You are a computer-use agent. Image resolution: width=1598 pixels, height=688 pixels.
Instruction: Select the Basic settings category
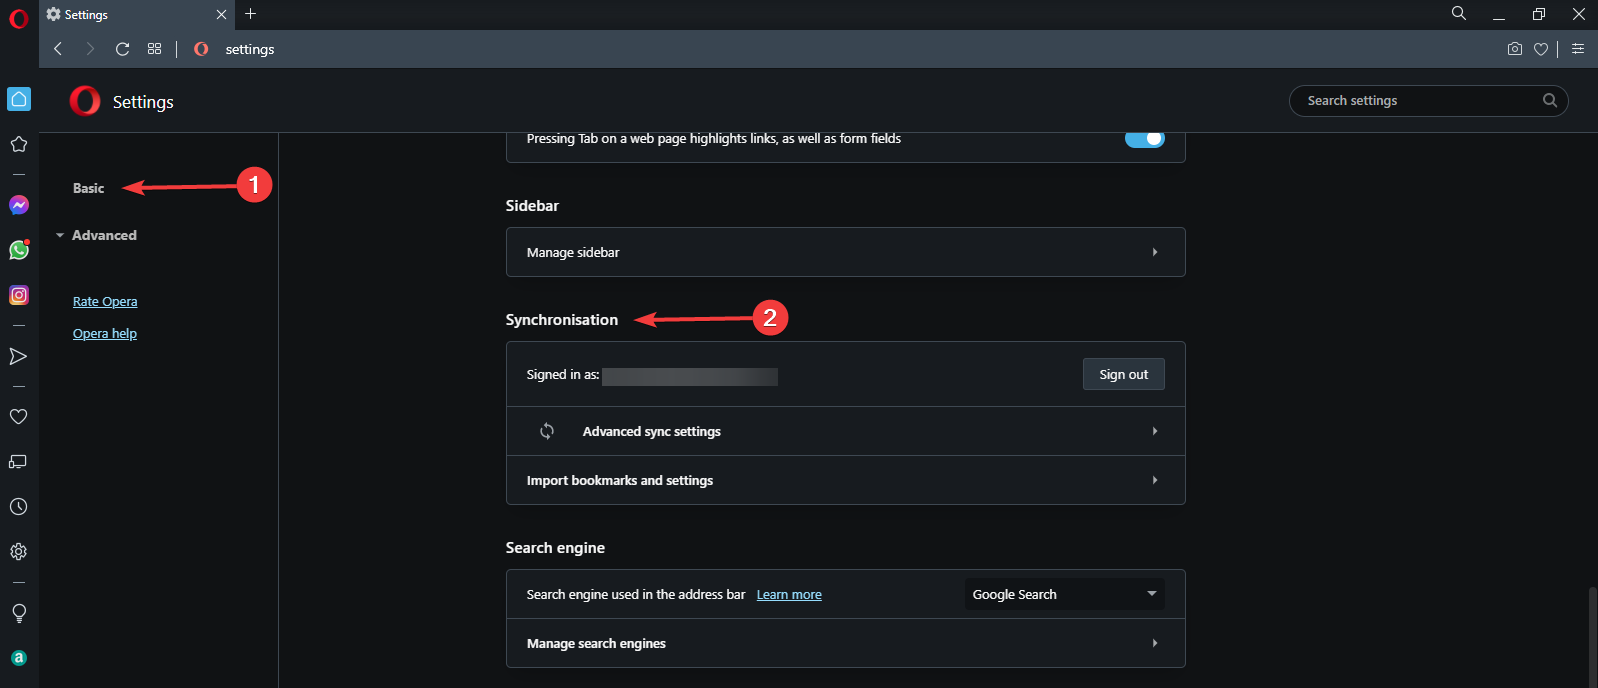point(88,188)
